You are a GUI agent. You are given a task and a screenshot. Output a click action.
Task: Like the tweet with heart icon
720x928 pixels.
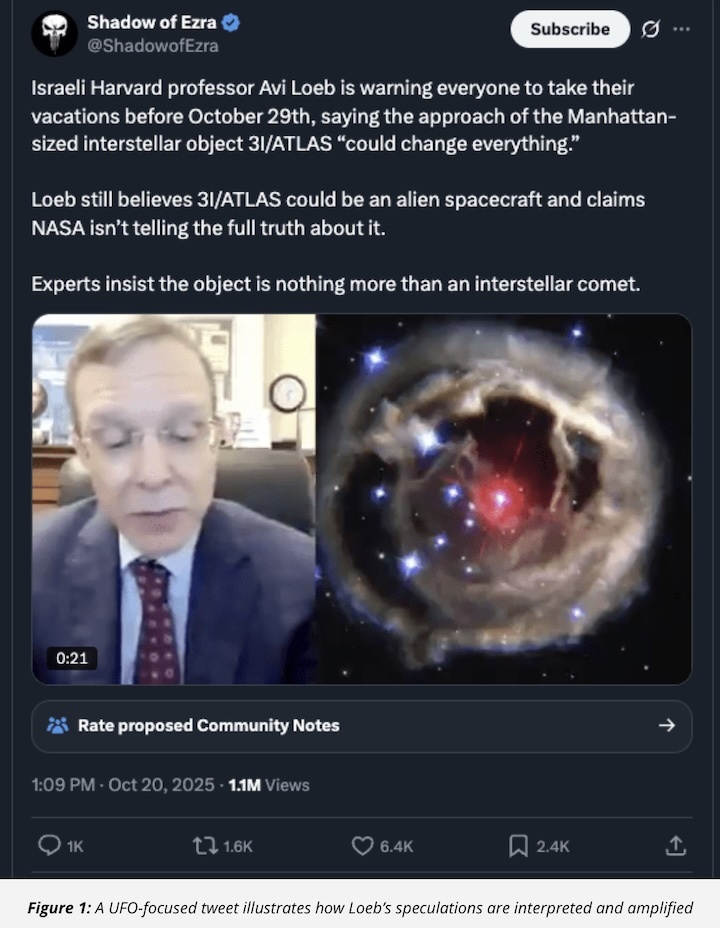click(x=362, y=846)
